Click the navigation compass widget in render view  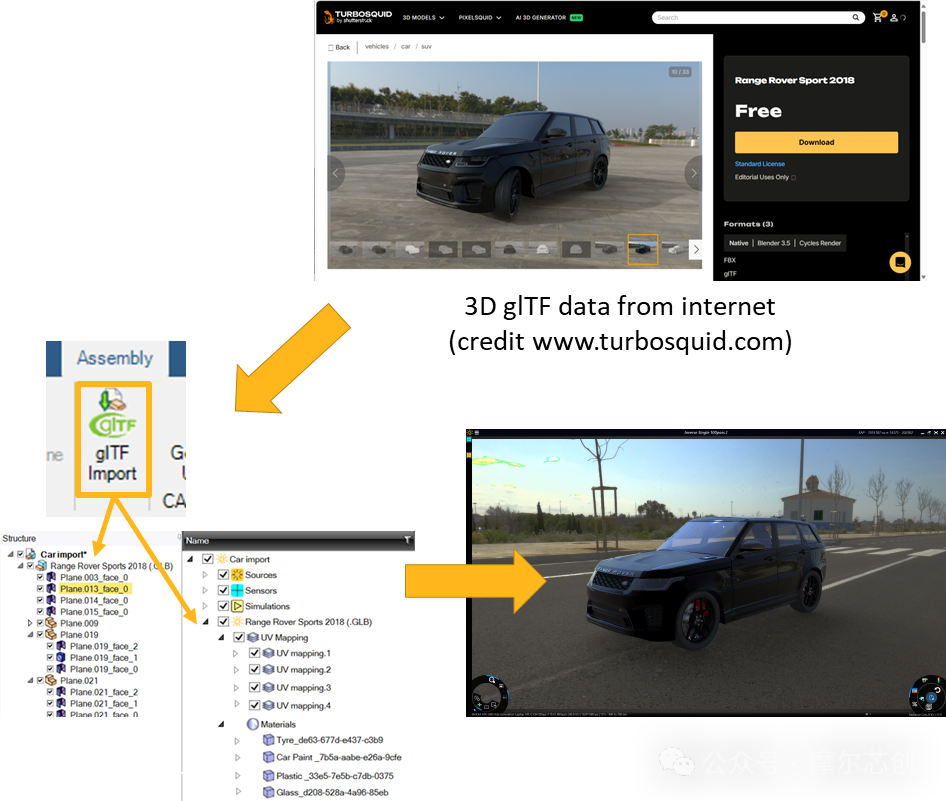click(489, 694)
